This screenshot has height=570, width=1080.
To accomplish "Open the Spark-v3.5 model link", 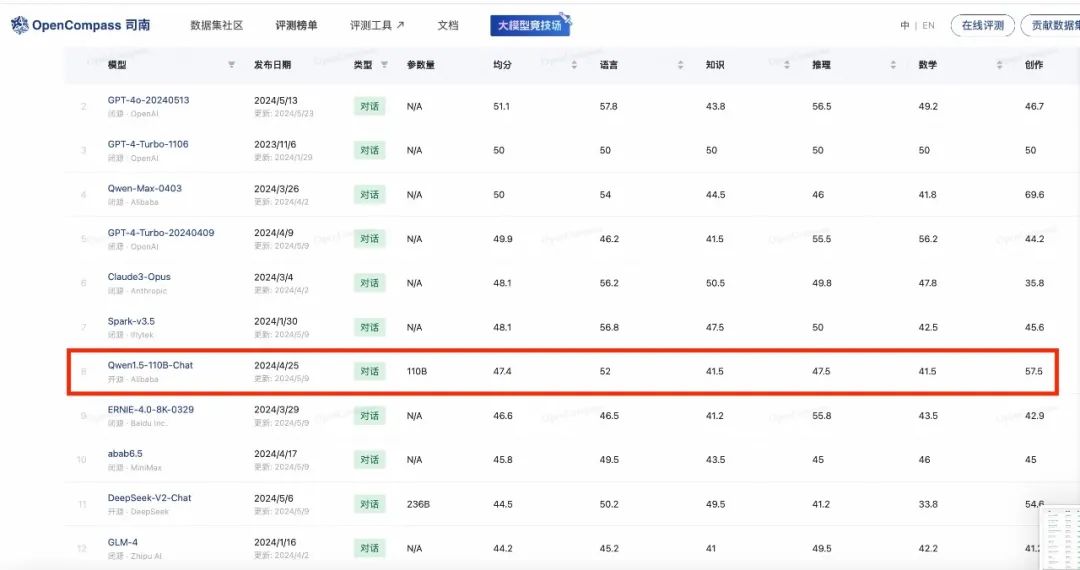I will (131, 321).
